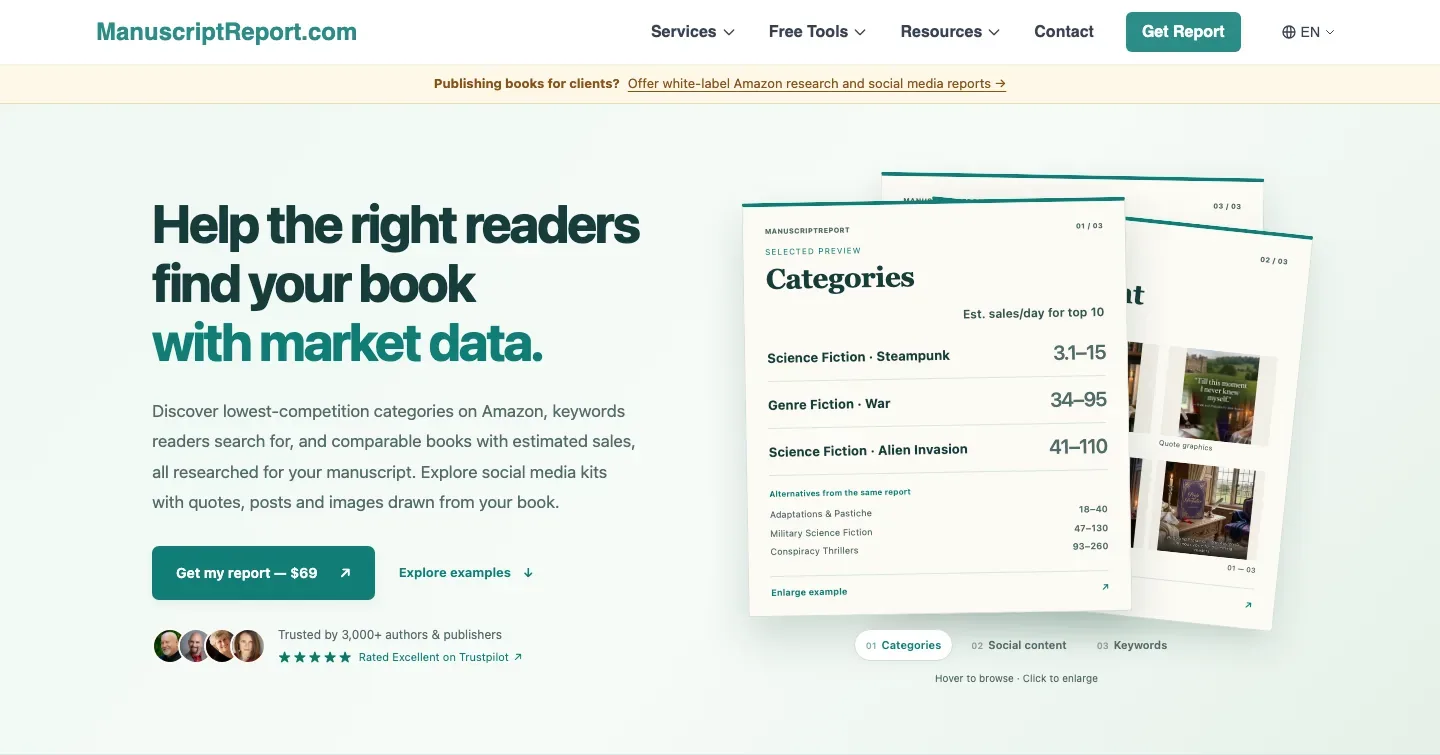Image resolution: width=1440 pixels, height=755 pixels.
Task: Click the five-star rating icons
Action: tap(315, 657)
